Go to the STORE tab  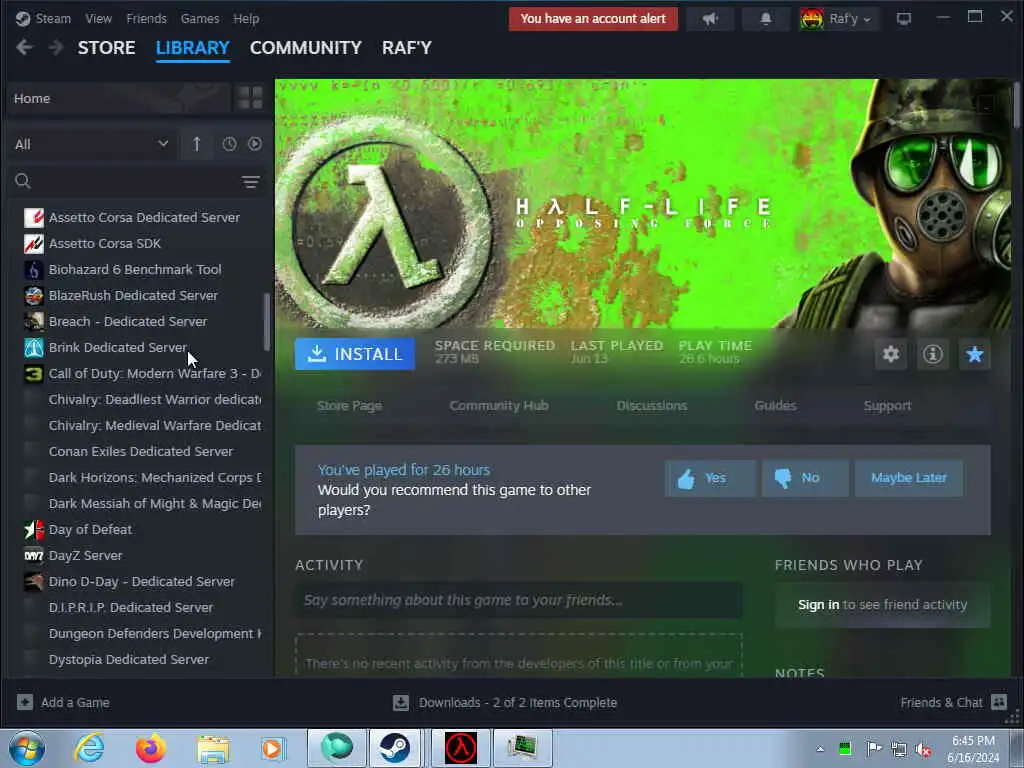pos(106,48)
